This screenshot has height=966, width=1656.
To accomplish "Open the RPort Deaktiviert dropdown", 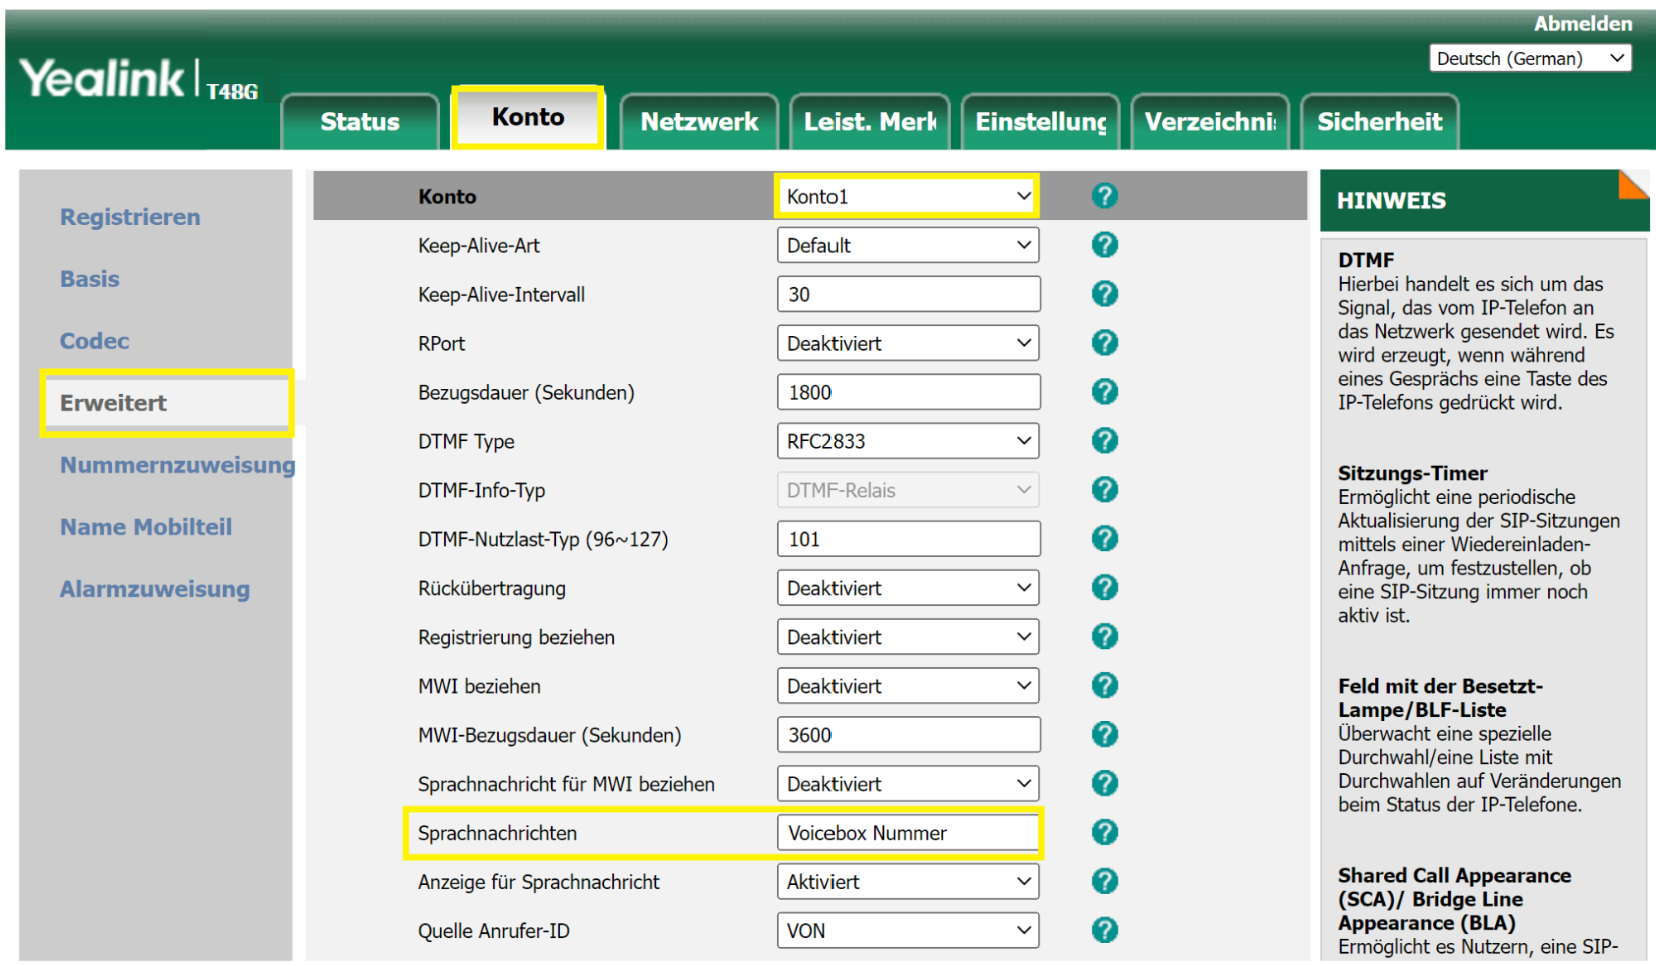I will [908, 343].
